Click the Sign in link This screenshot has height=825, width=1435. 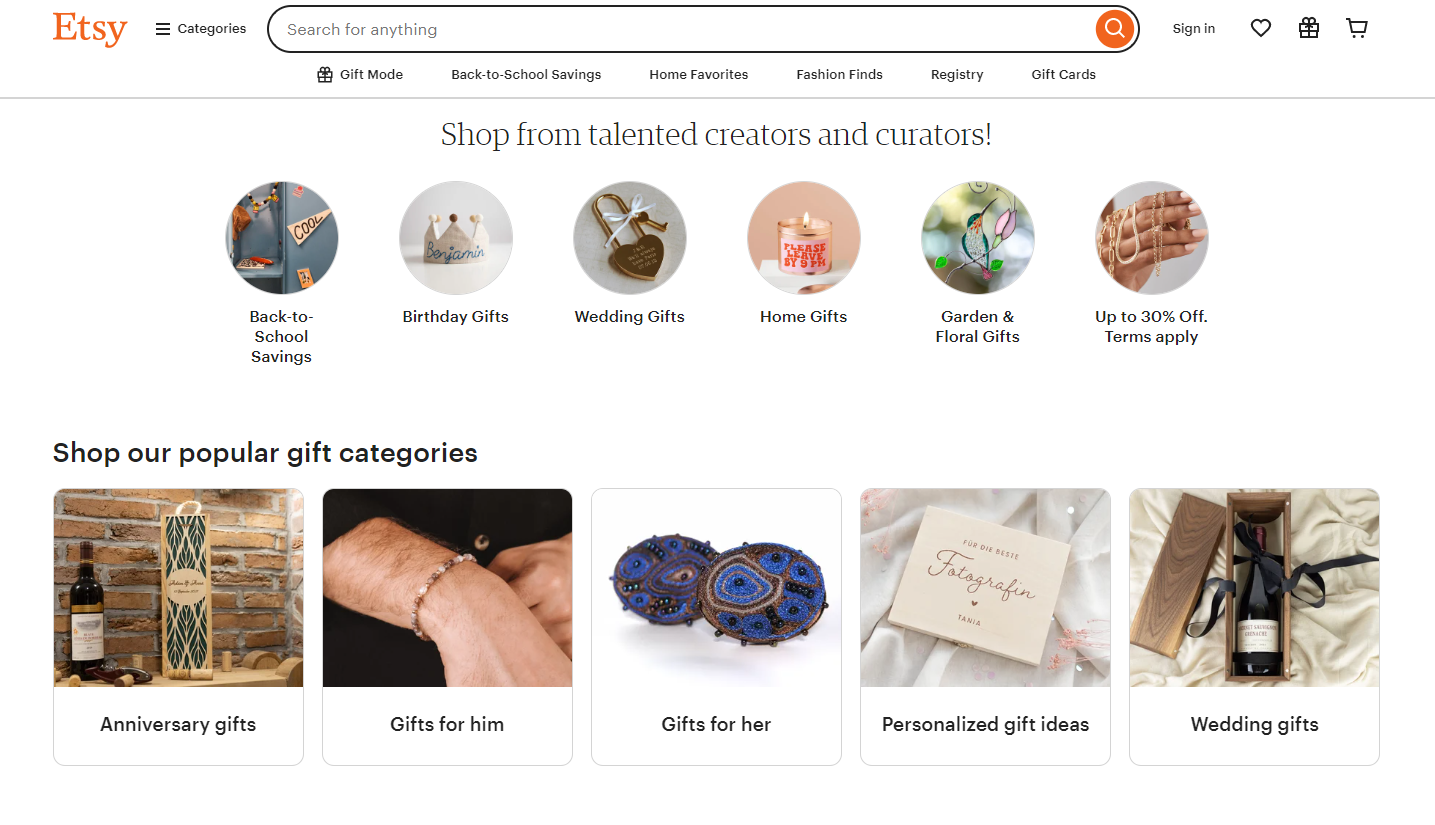(x=1193, y=28)
